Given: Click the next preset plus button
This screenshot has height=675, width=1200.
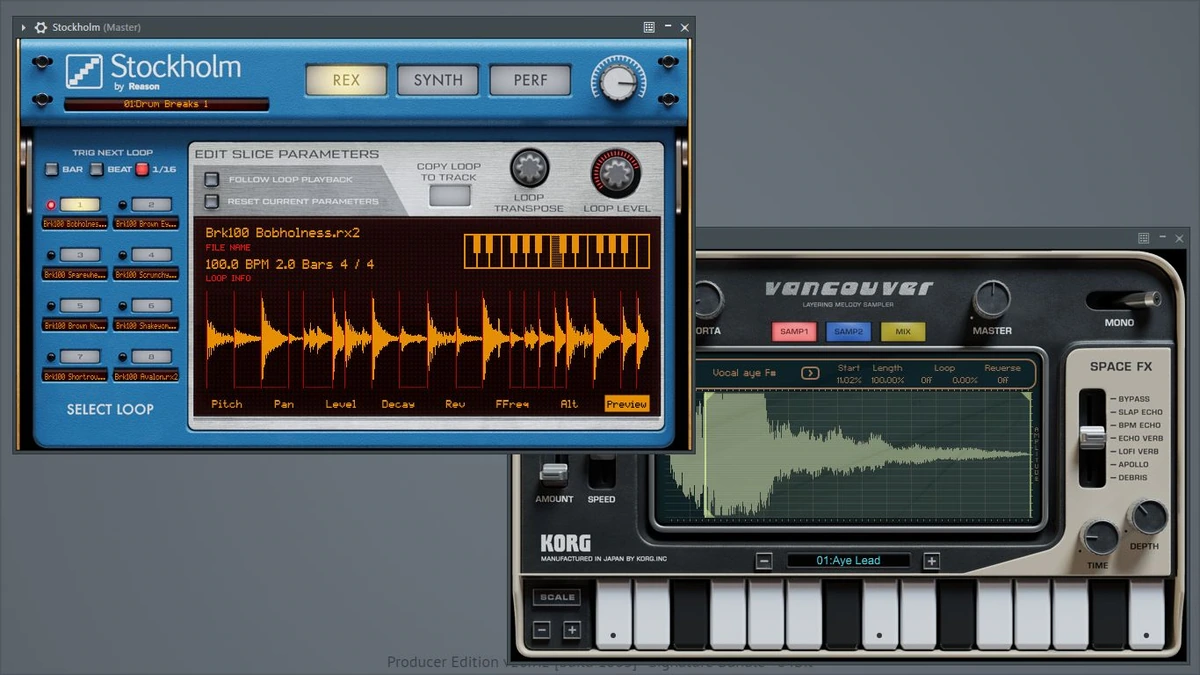Looking at the screenshot, I should click(931, 561).
